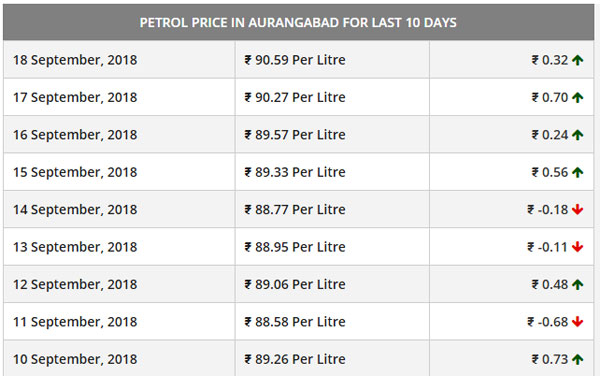600x376 pixels.
Task: Select the 16 September, 2018 date cell
Action: pos(119,135)
